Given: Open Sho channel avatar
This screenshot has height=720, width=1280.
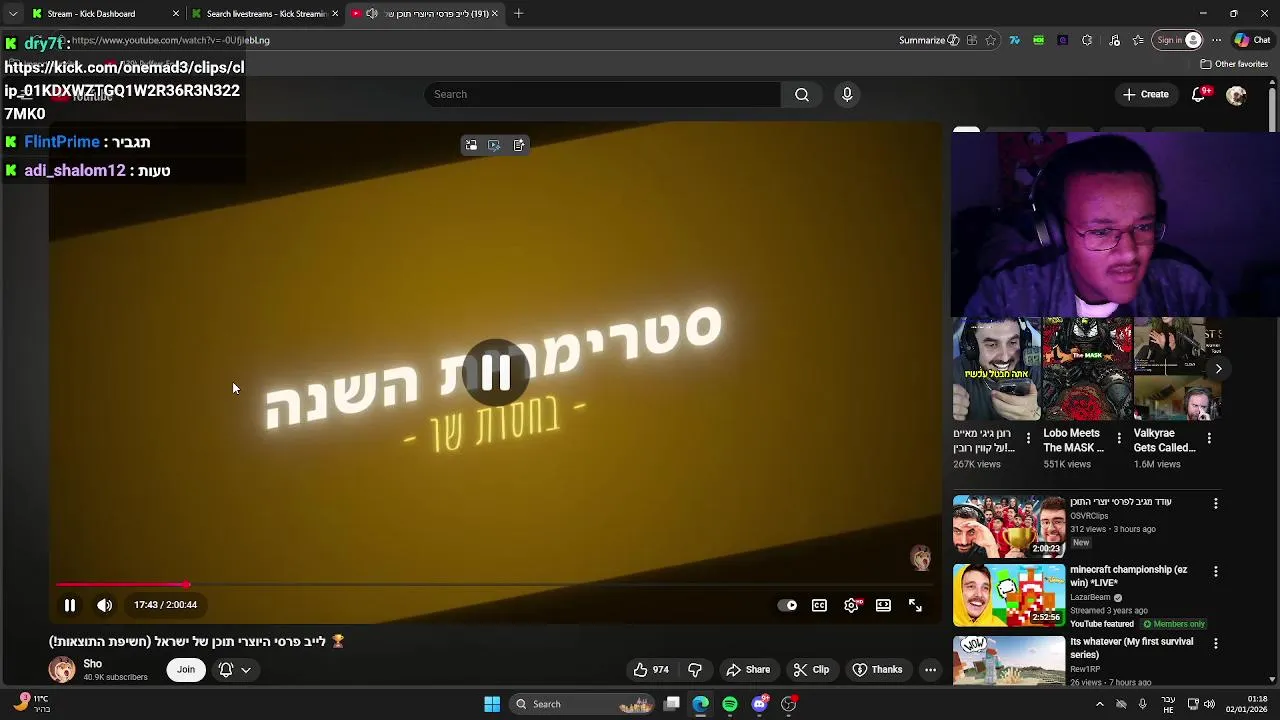Looking at the screenshot, I should [x=62, y=670].
